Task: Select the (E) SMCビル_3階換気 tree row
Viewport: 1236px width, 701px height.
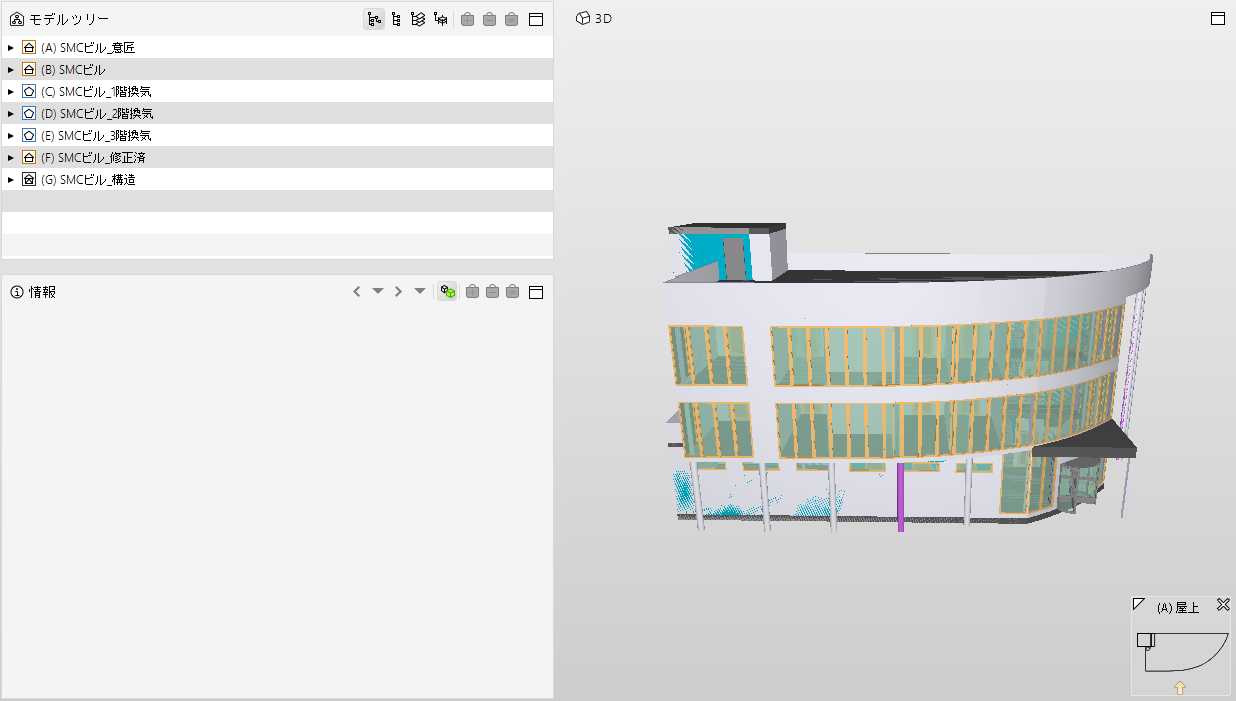Action: [x=277, y=135]
